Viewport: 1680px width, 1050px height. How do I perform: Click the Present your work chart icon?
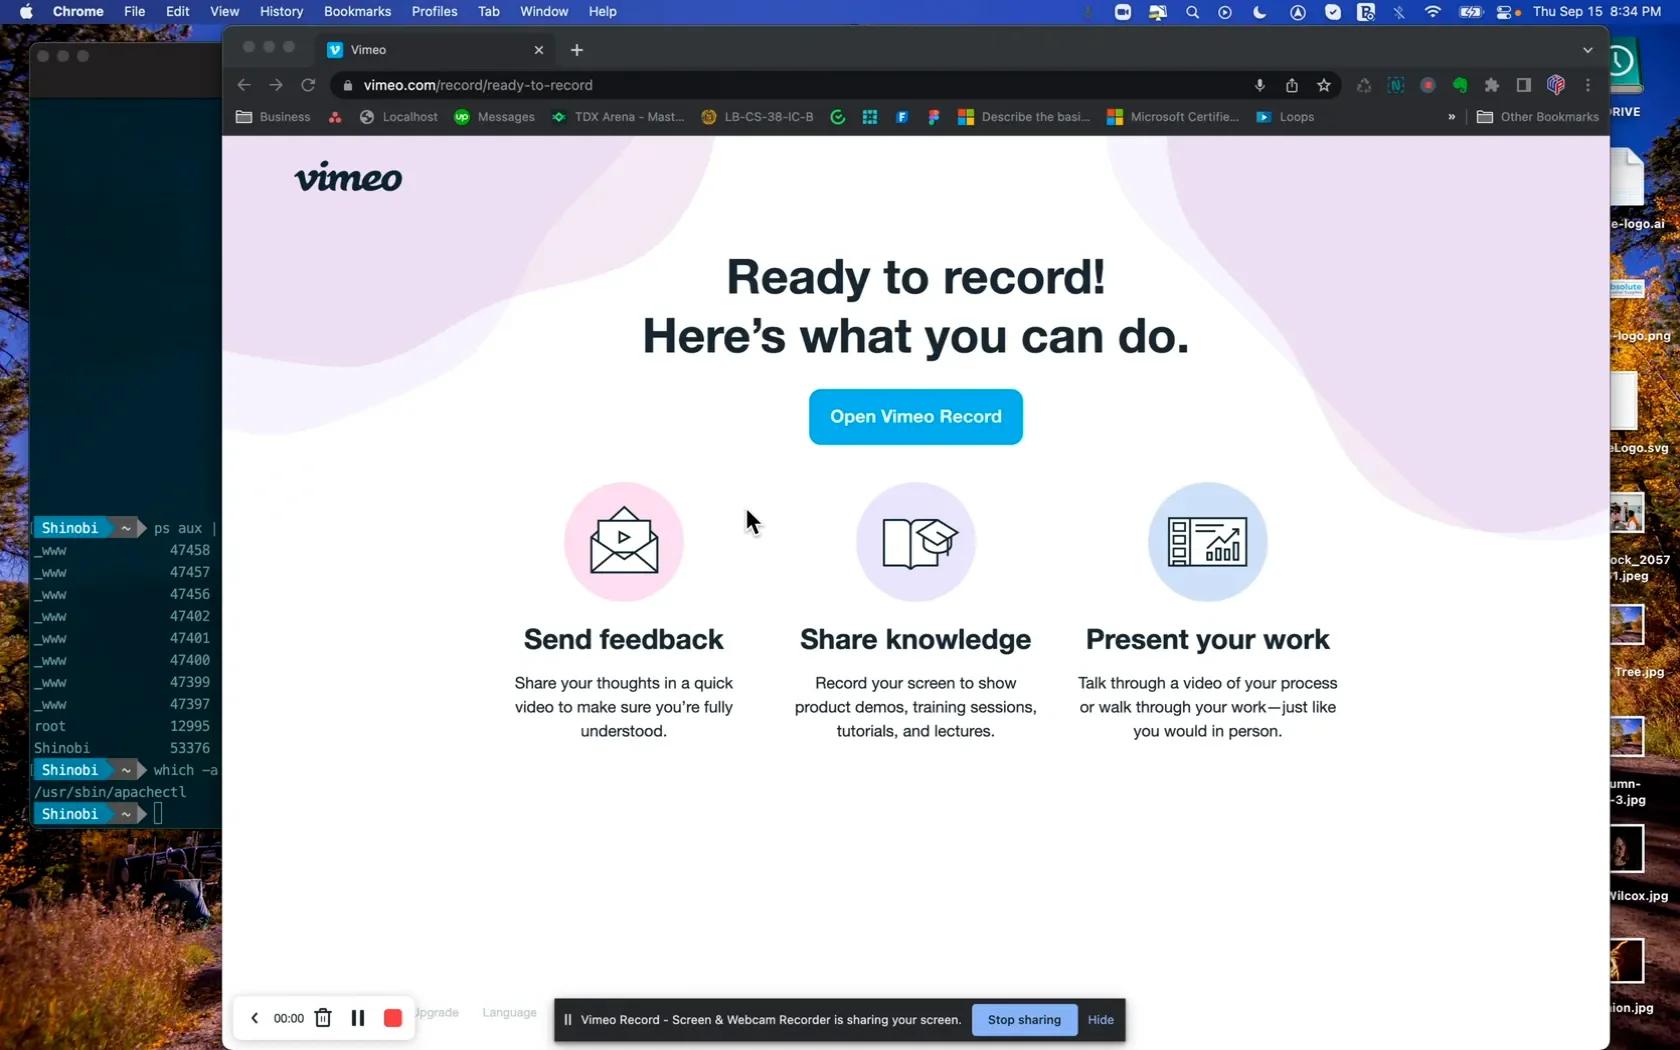click(1207, 541)
